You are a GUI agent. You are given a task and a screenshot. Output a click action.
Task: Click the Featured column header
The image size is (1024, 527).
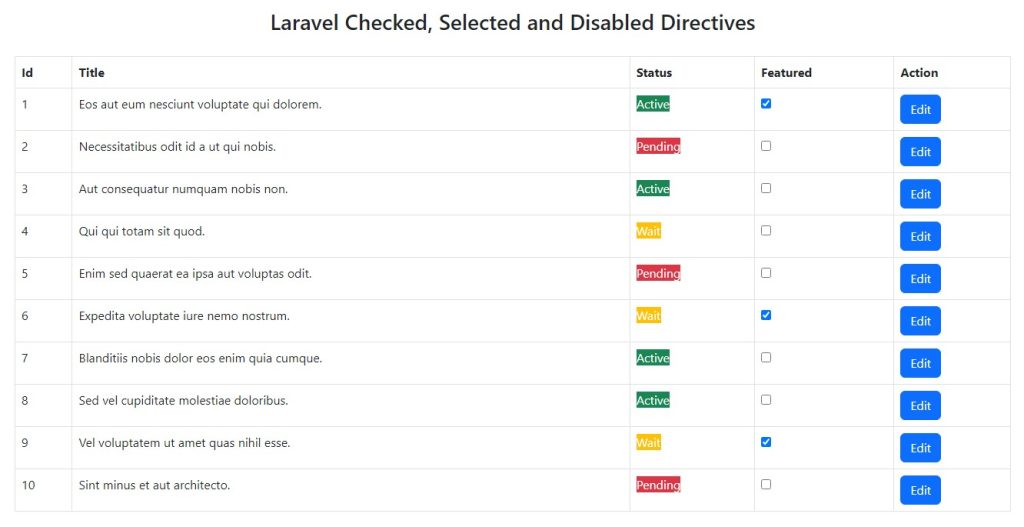[x=786, y=73]
